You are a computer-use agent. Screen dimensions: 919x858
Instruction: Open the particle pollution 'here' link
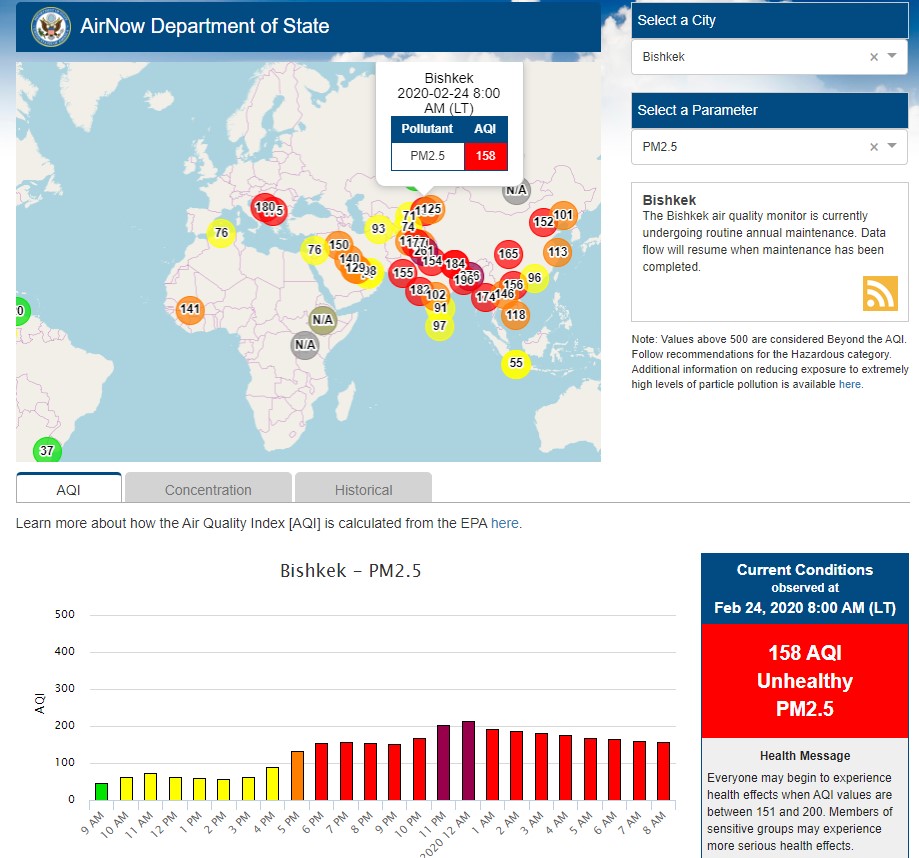(849, 384)
